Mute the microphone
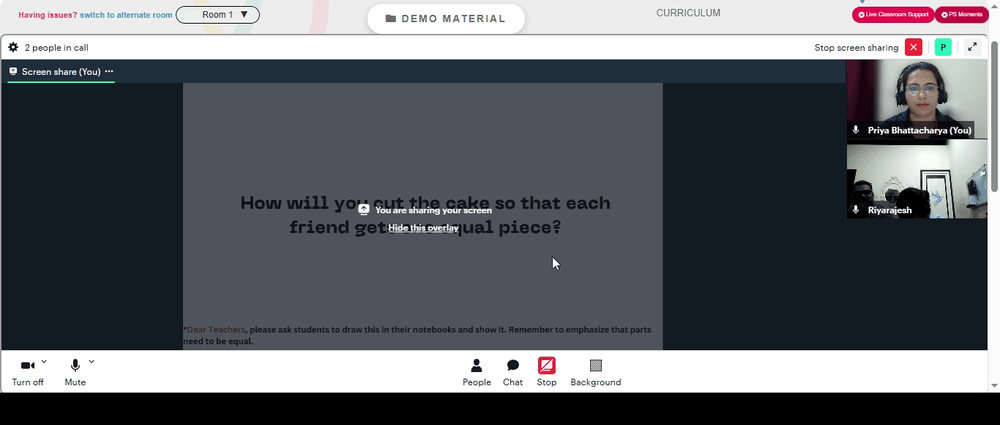The image size is (1000, 425). tap(75, 373)
